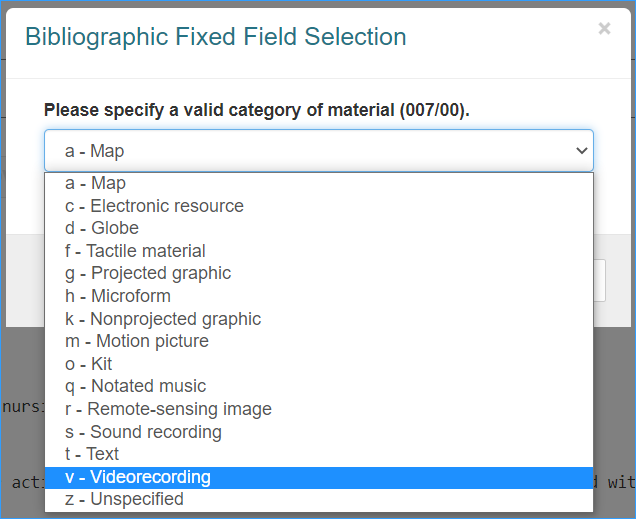This screenshot has width=636, height=519.
Task: Choose 'c - Electronic resource' option
Action: pyautogui.click(x=319, y=206)
